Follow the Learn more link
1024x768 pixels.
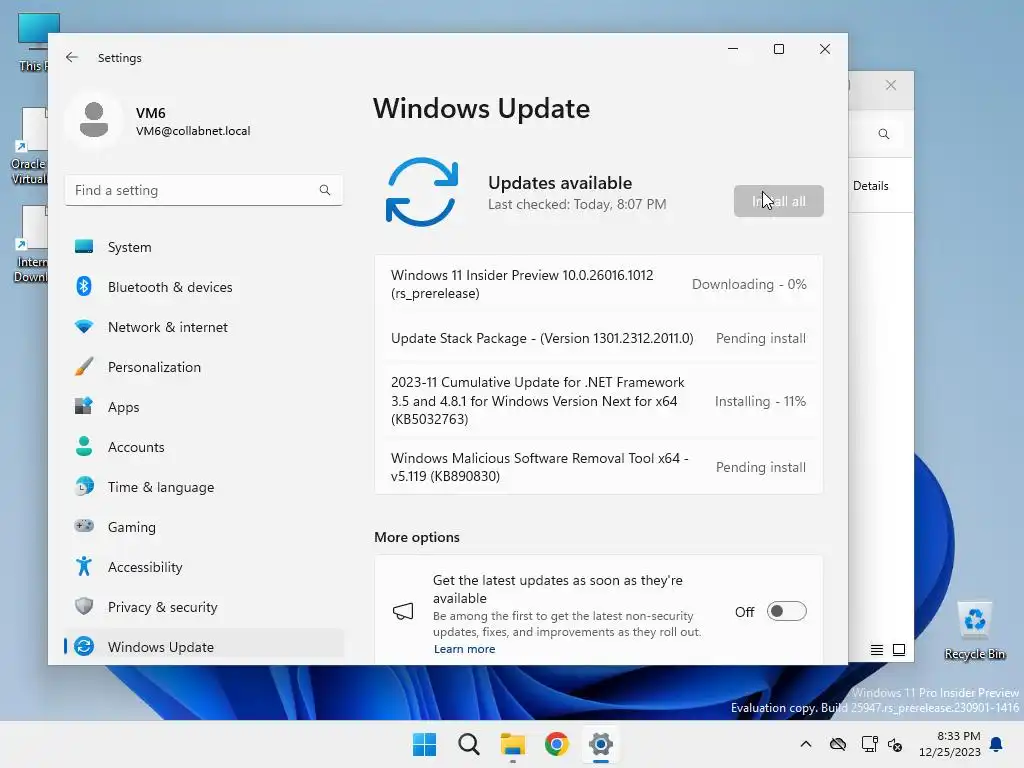[464, 648]
